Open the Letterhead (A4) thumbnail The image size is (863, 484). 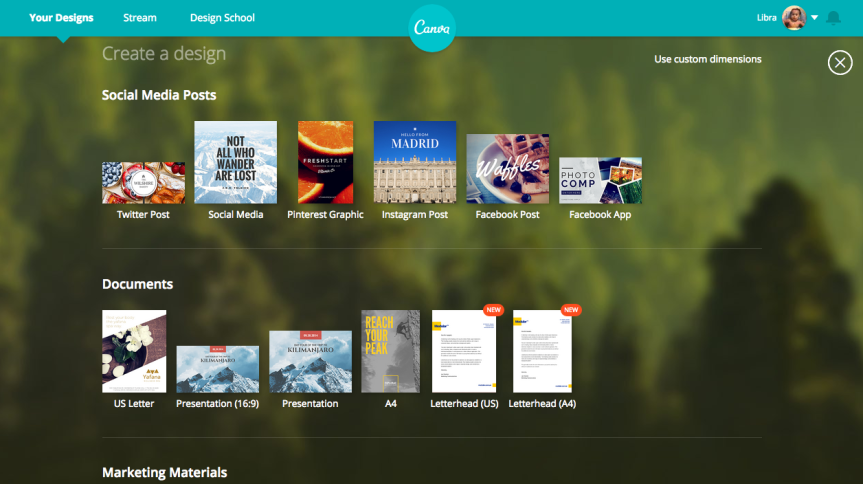pos(542,351)
